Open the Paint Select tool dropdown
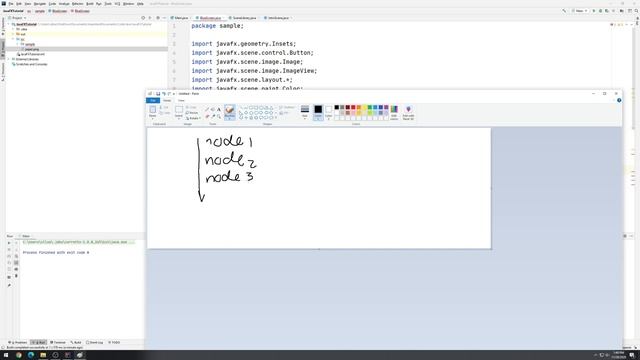The height and width of the screenshot is (360, 640). 179,118
